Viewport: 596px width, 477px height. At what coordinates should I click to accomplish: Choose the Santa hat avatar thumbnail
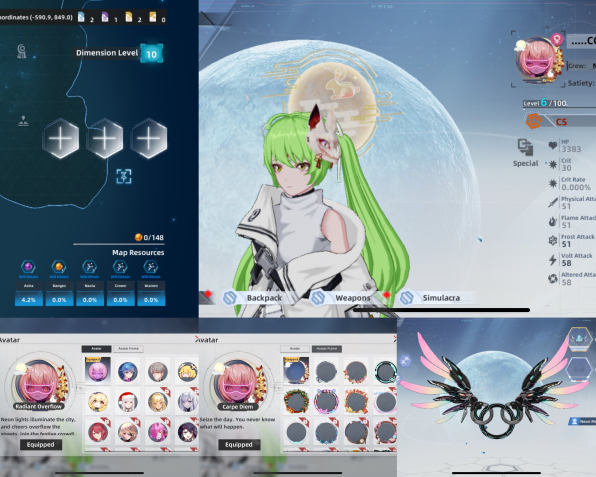(128, 401)
